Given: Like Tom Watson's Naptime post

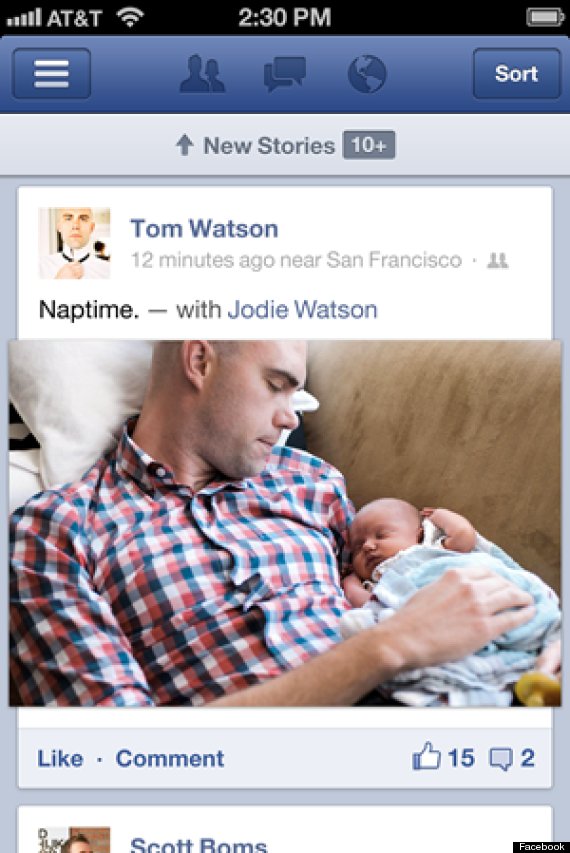Looking at the screenshot, I should click(60, 758).
